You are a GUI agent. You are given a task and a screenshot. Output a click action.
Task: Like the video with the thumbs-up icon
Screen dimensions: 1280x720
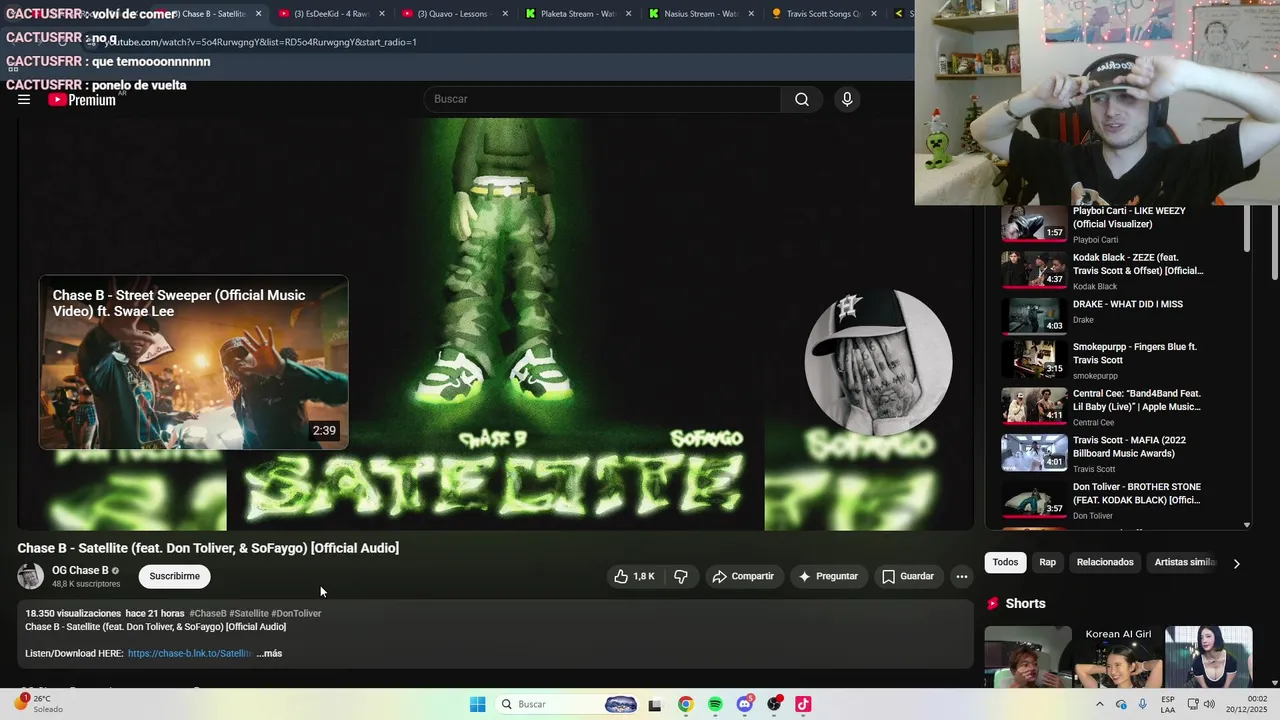tap(634, 576)
